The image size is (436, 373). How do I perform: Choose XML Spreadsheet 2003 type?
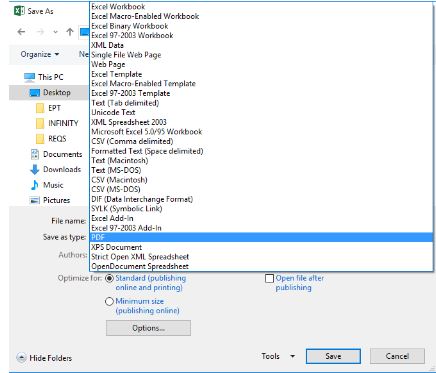(262, 122)
